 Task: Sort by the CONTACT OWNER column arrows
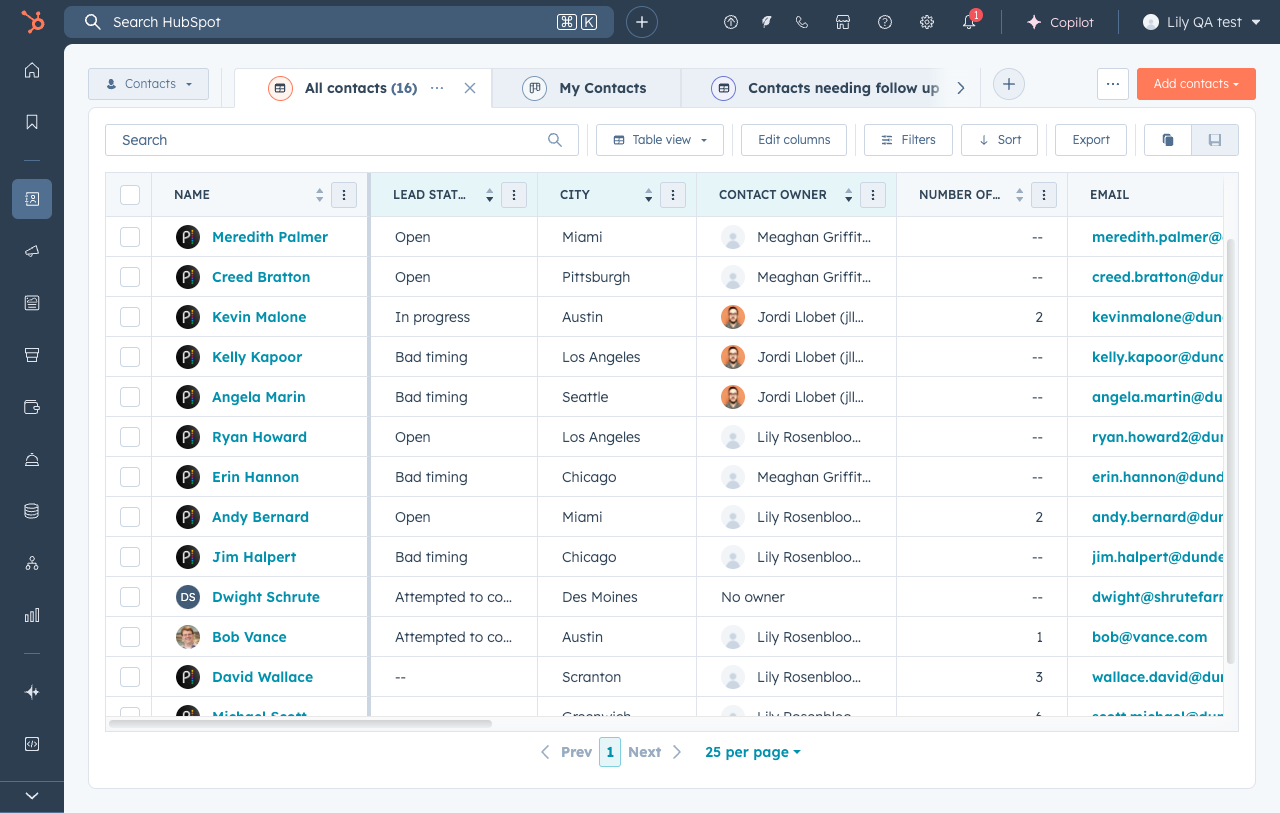tap(849, 195)
